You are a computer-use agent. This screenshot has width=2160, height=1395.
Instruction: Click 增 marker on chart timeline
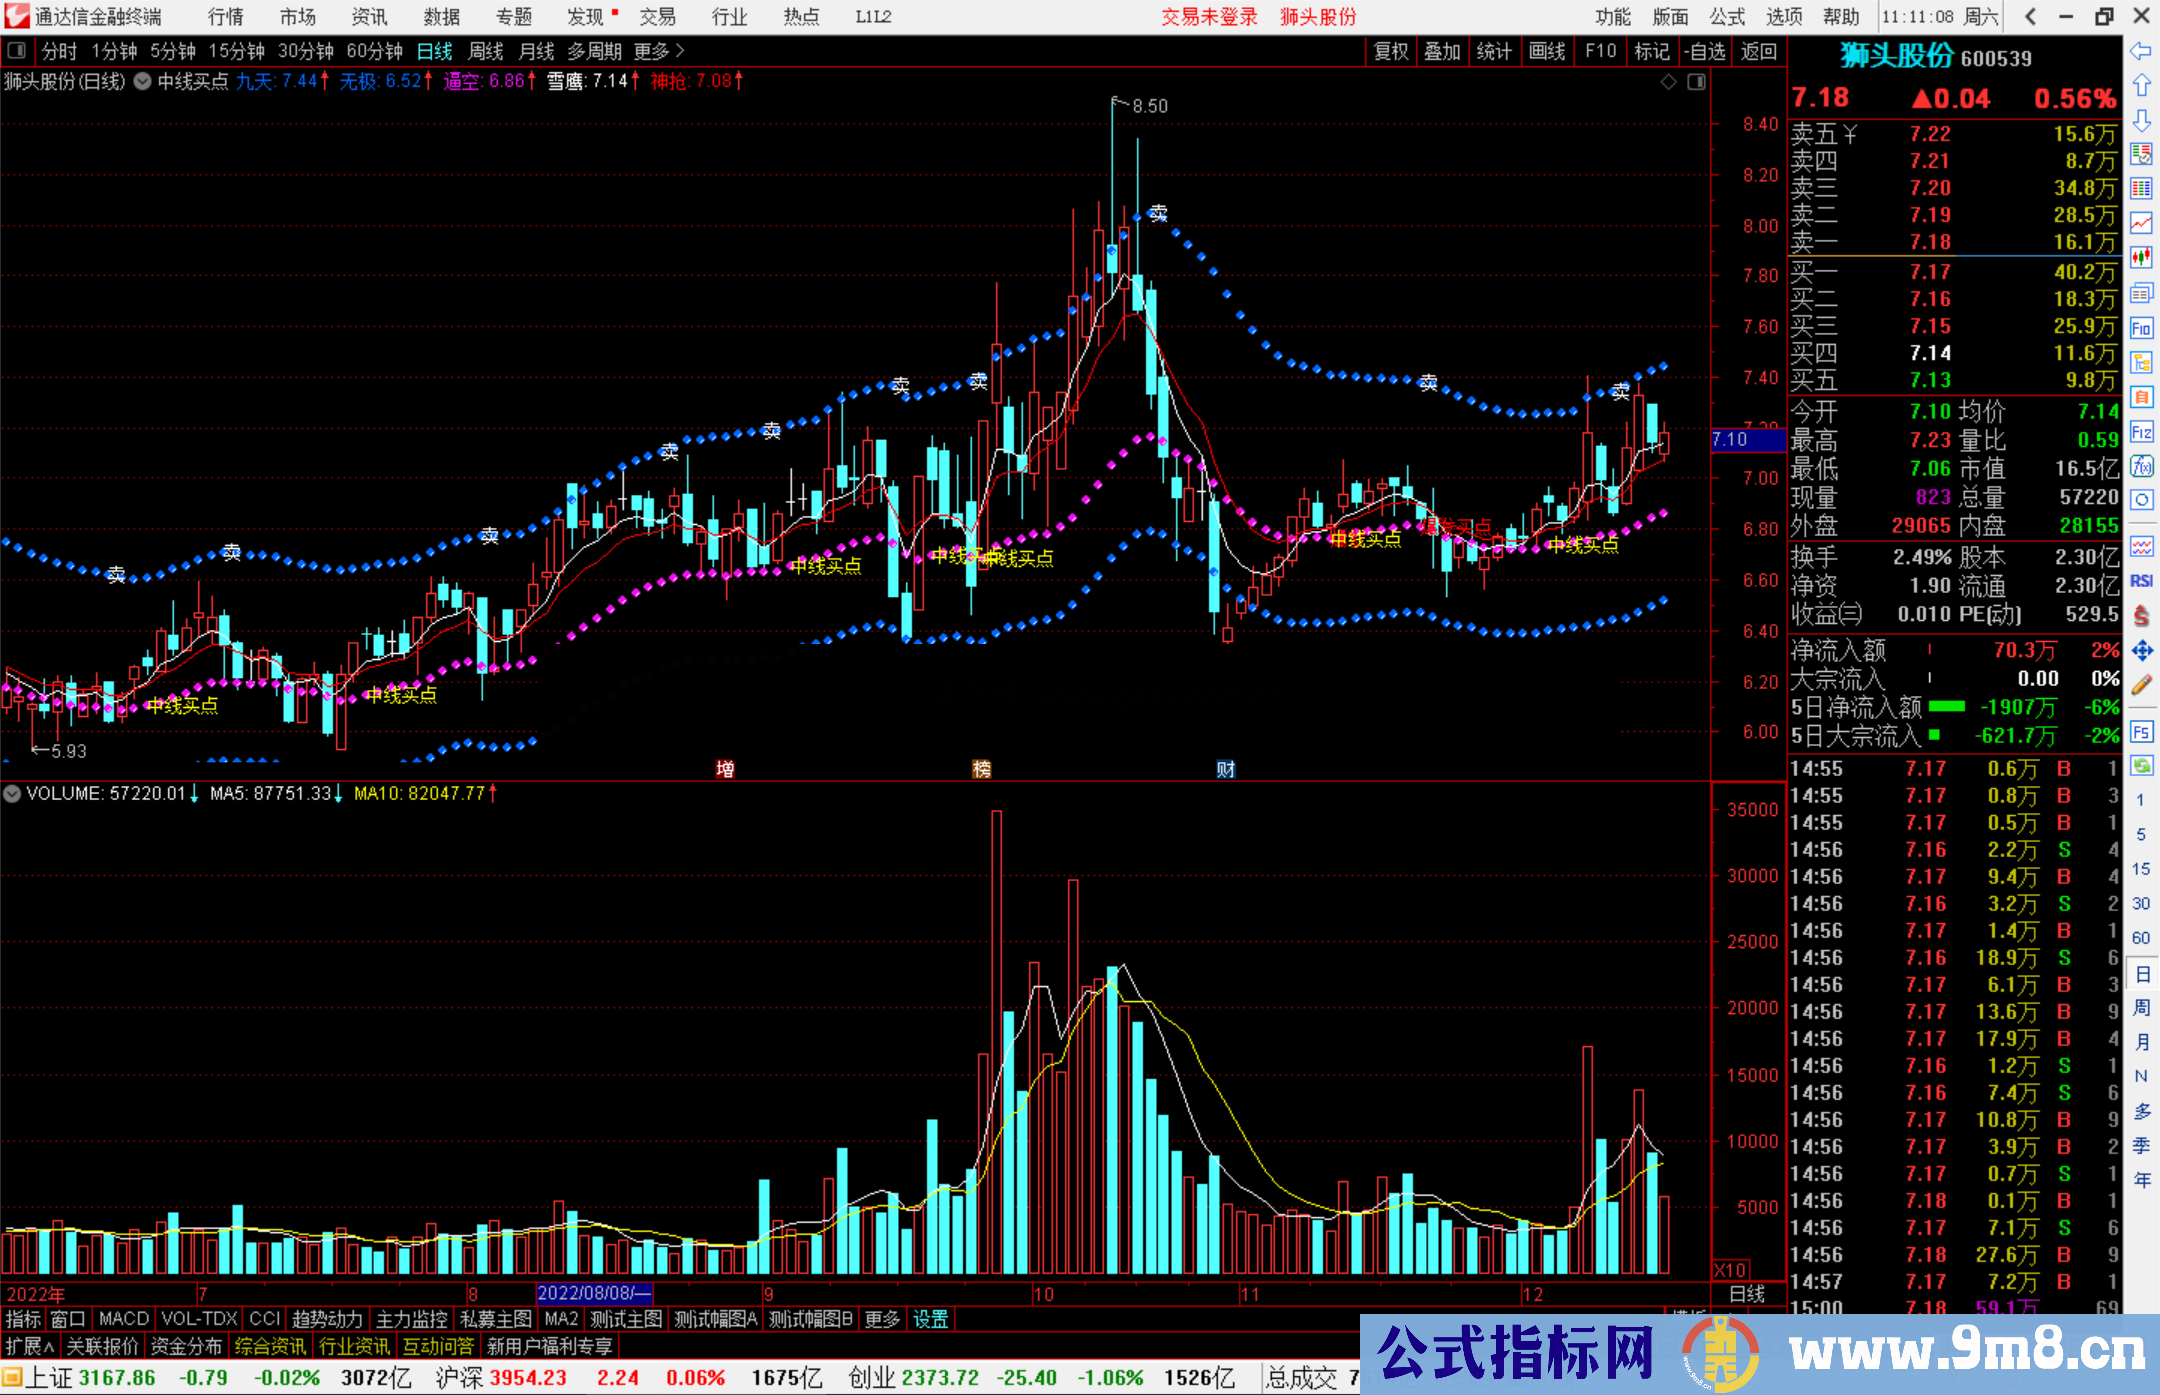point(725,769)
